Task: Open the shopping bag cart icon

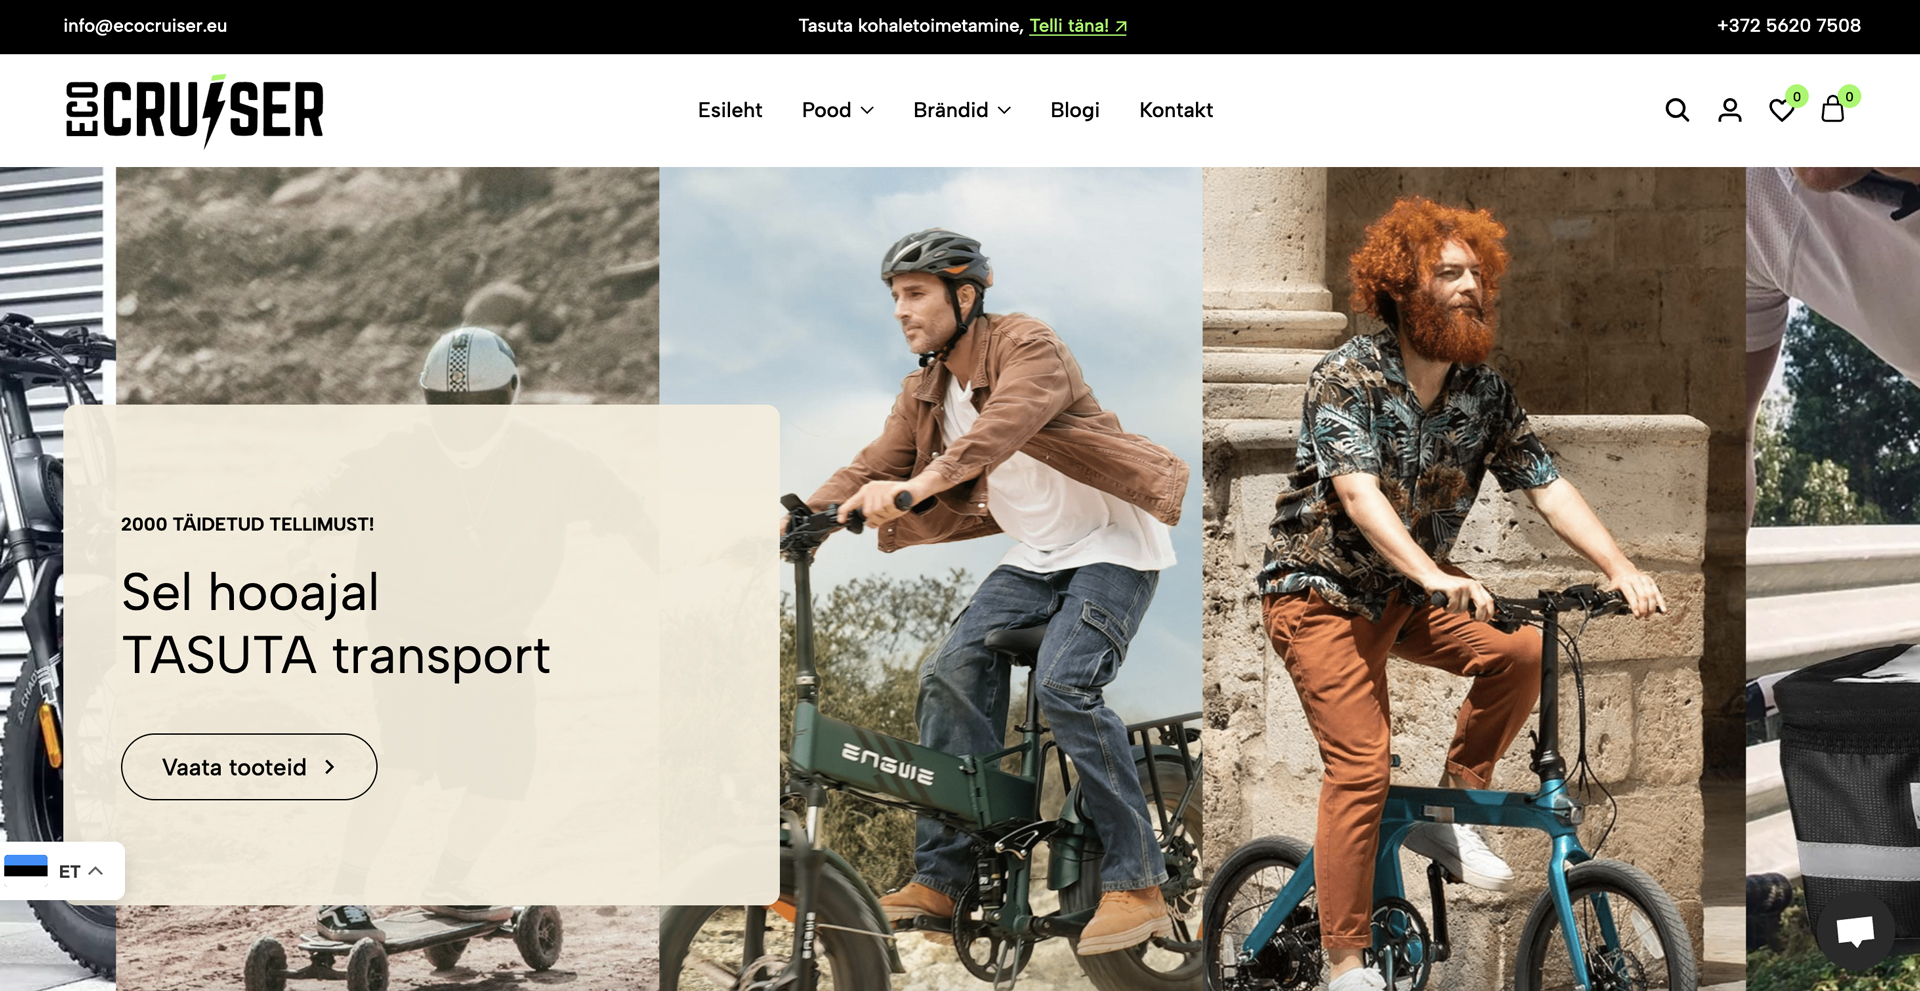Action: point(1832,109)
